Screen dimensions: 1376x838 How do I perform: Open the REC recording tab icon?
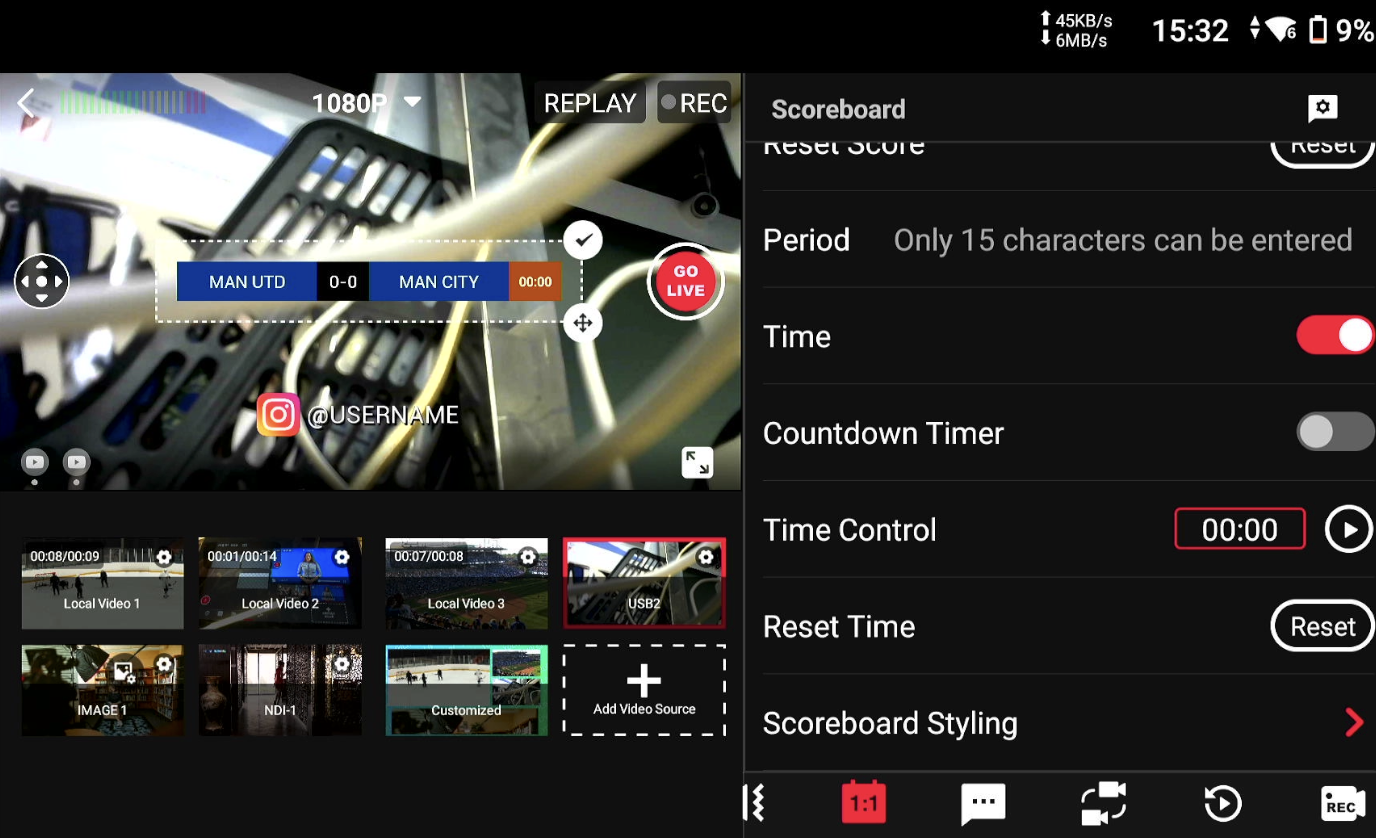click(1342, 803)
